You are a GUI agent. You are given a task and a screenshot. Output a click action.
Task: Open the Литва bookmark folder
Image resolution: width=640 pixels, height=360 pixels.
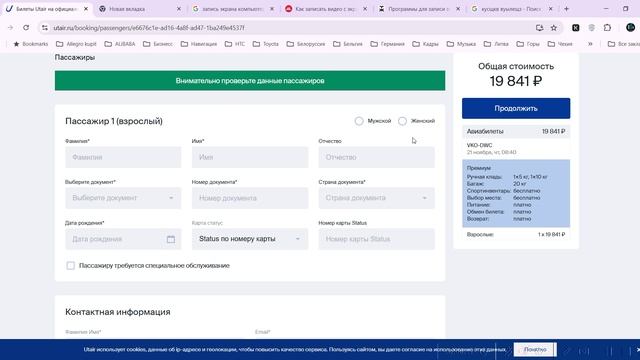(496, 44)
